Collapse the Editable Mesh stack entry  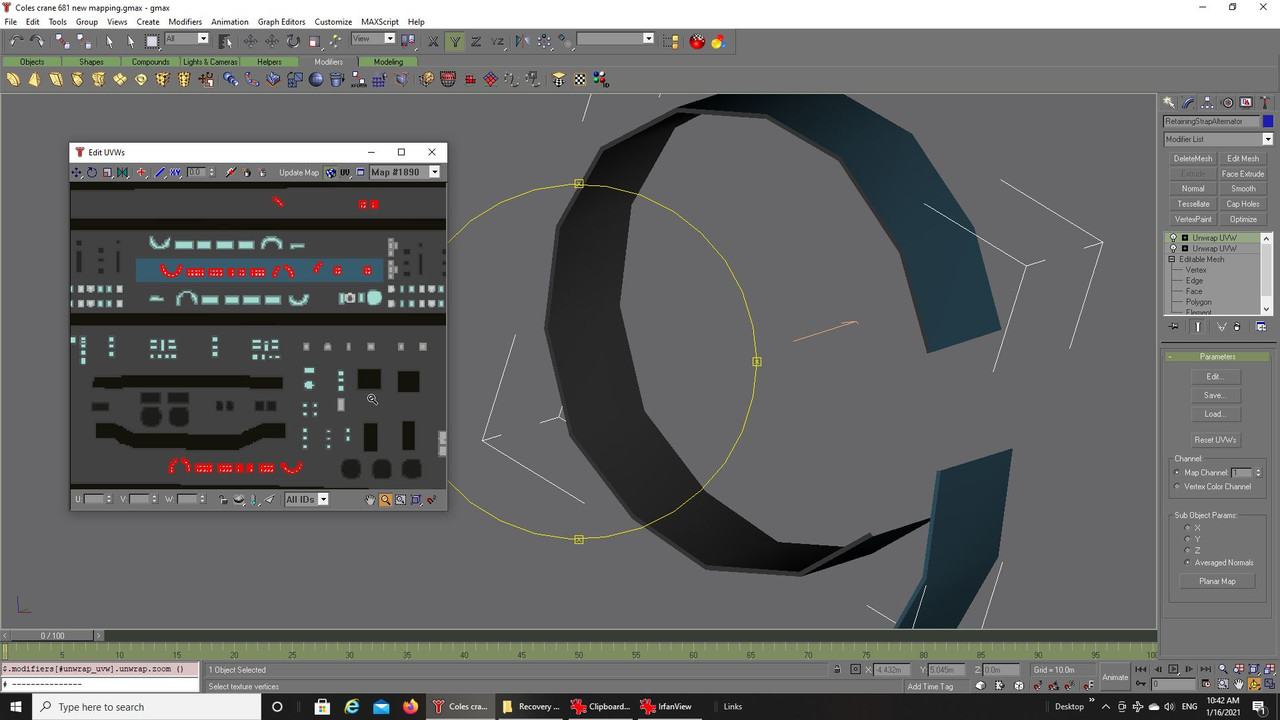point(1172,259)
